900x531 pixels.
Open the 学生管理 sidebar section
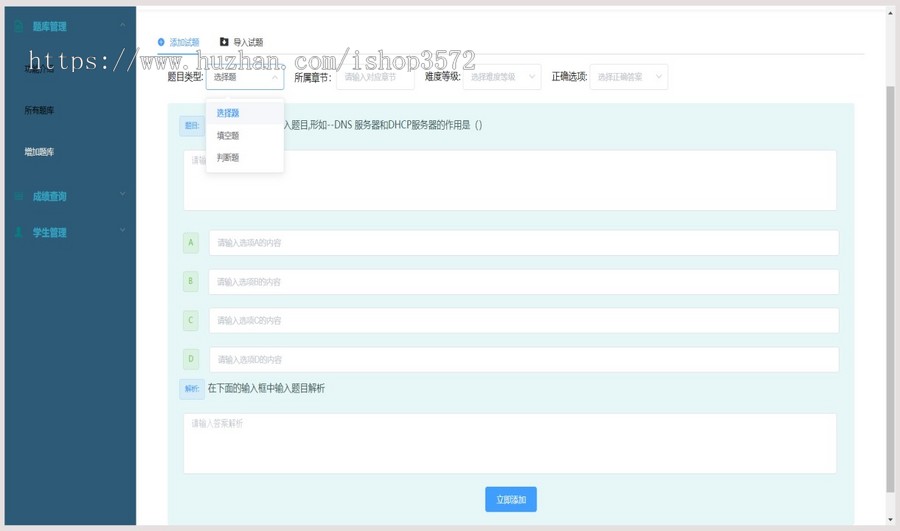70,232
